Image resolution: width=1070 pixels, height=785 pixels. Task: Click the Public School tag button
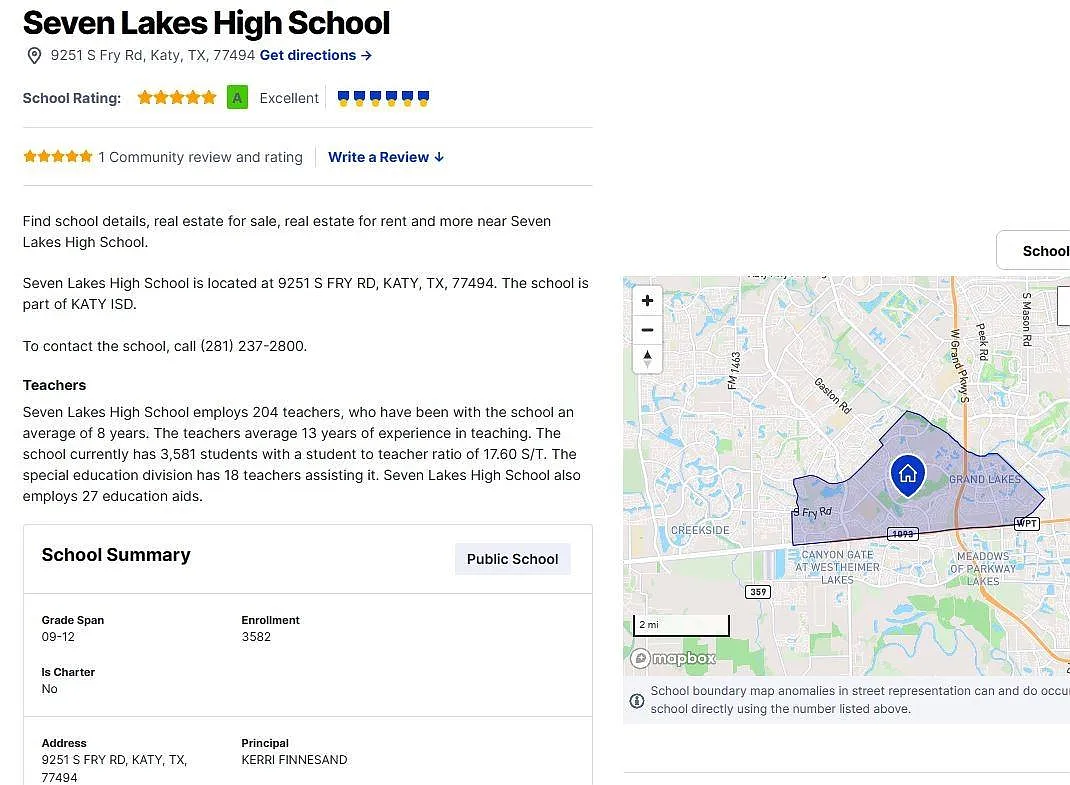tap(512, 559)
